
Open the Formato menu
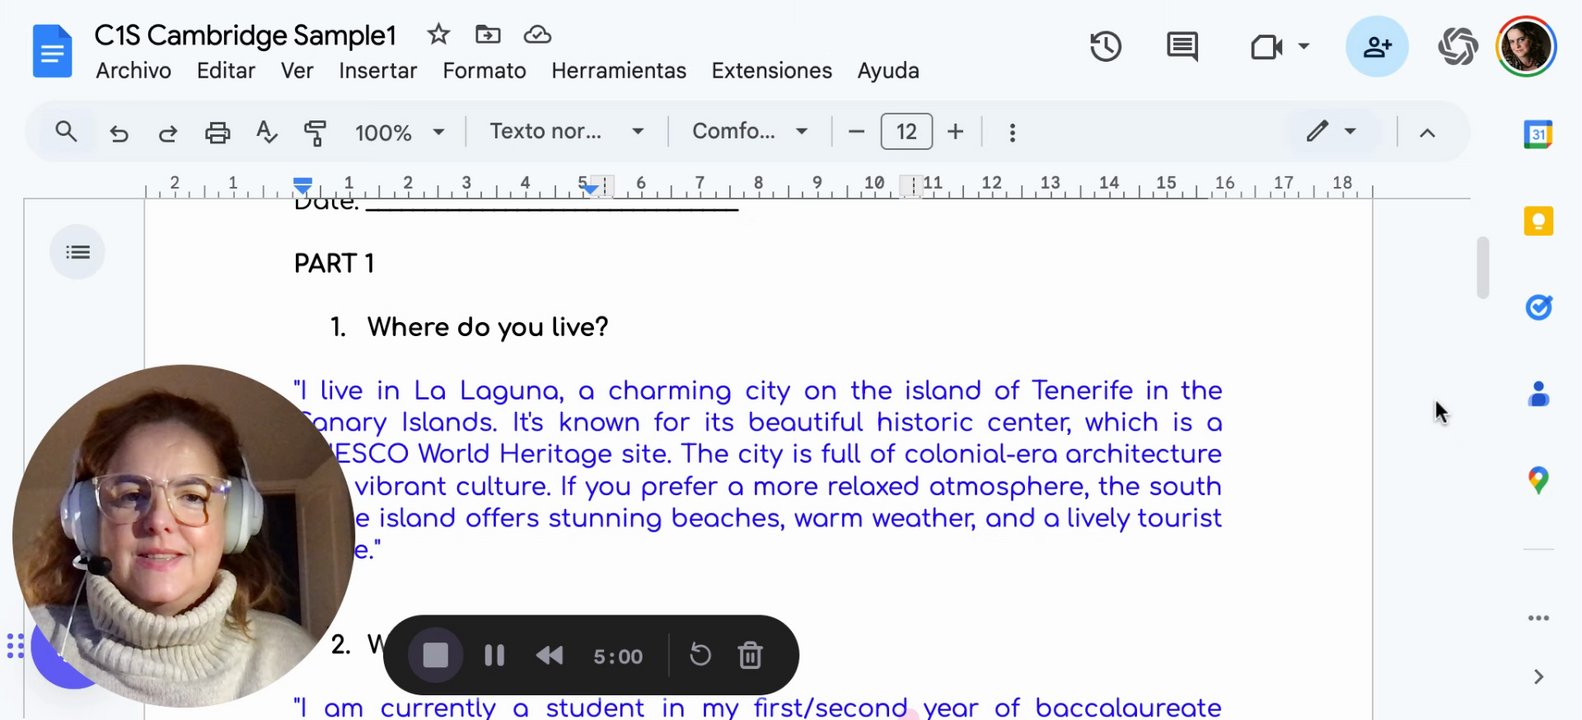(x=484, y=71)
